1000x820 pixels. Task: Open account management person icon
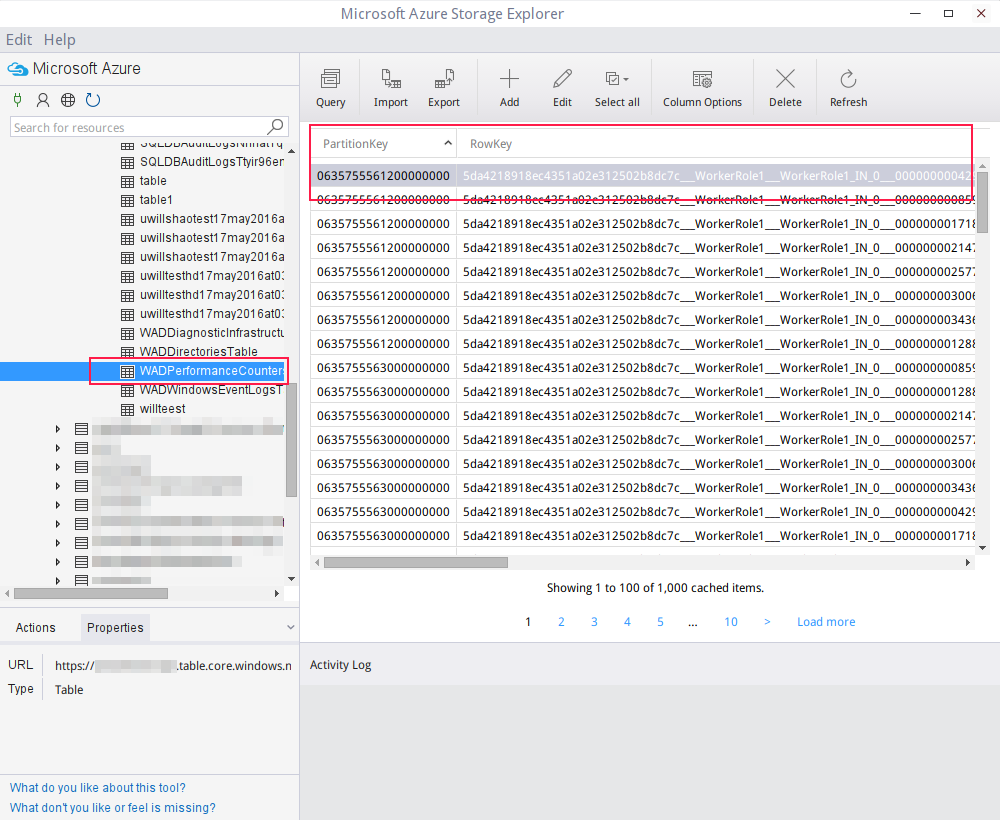pyautogui.click(x=43, y=99)
